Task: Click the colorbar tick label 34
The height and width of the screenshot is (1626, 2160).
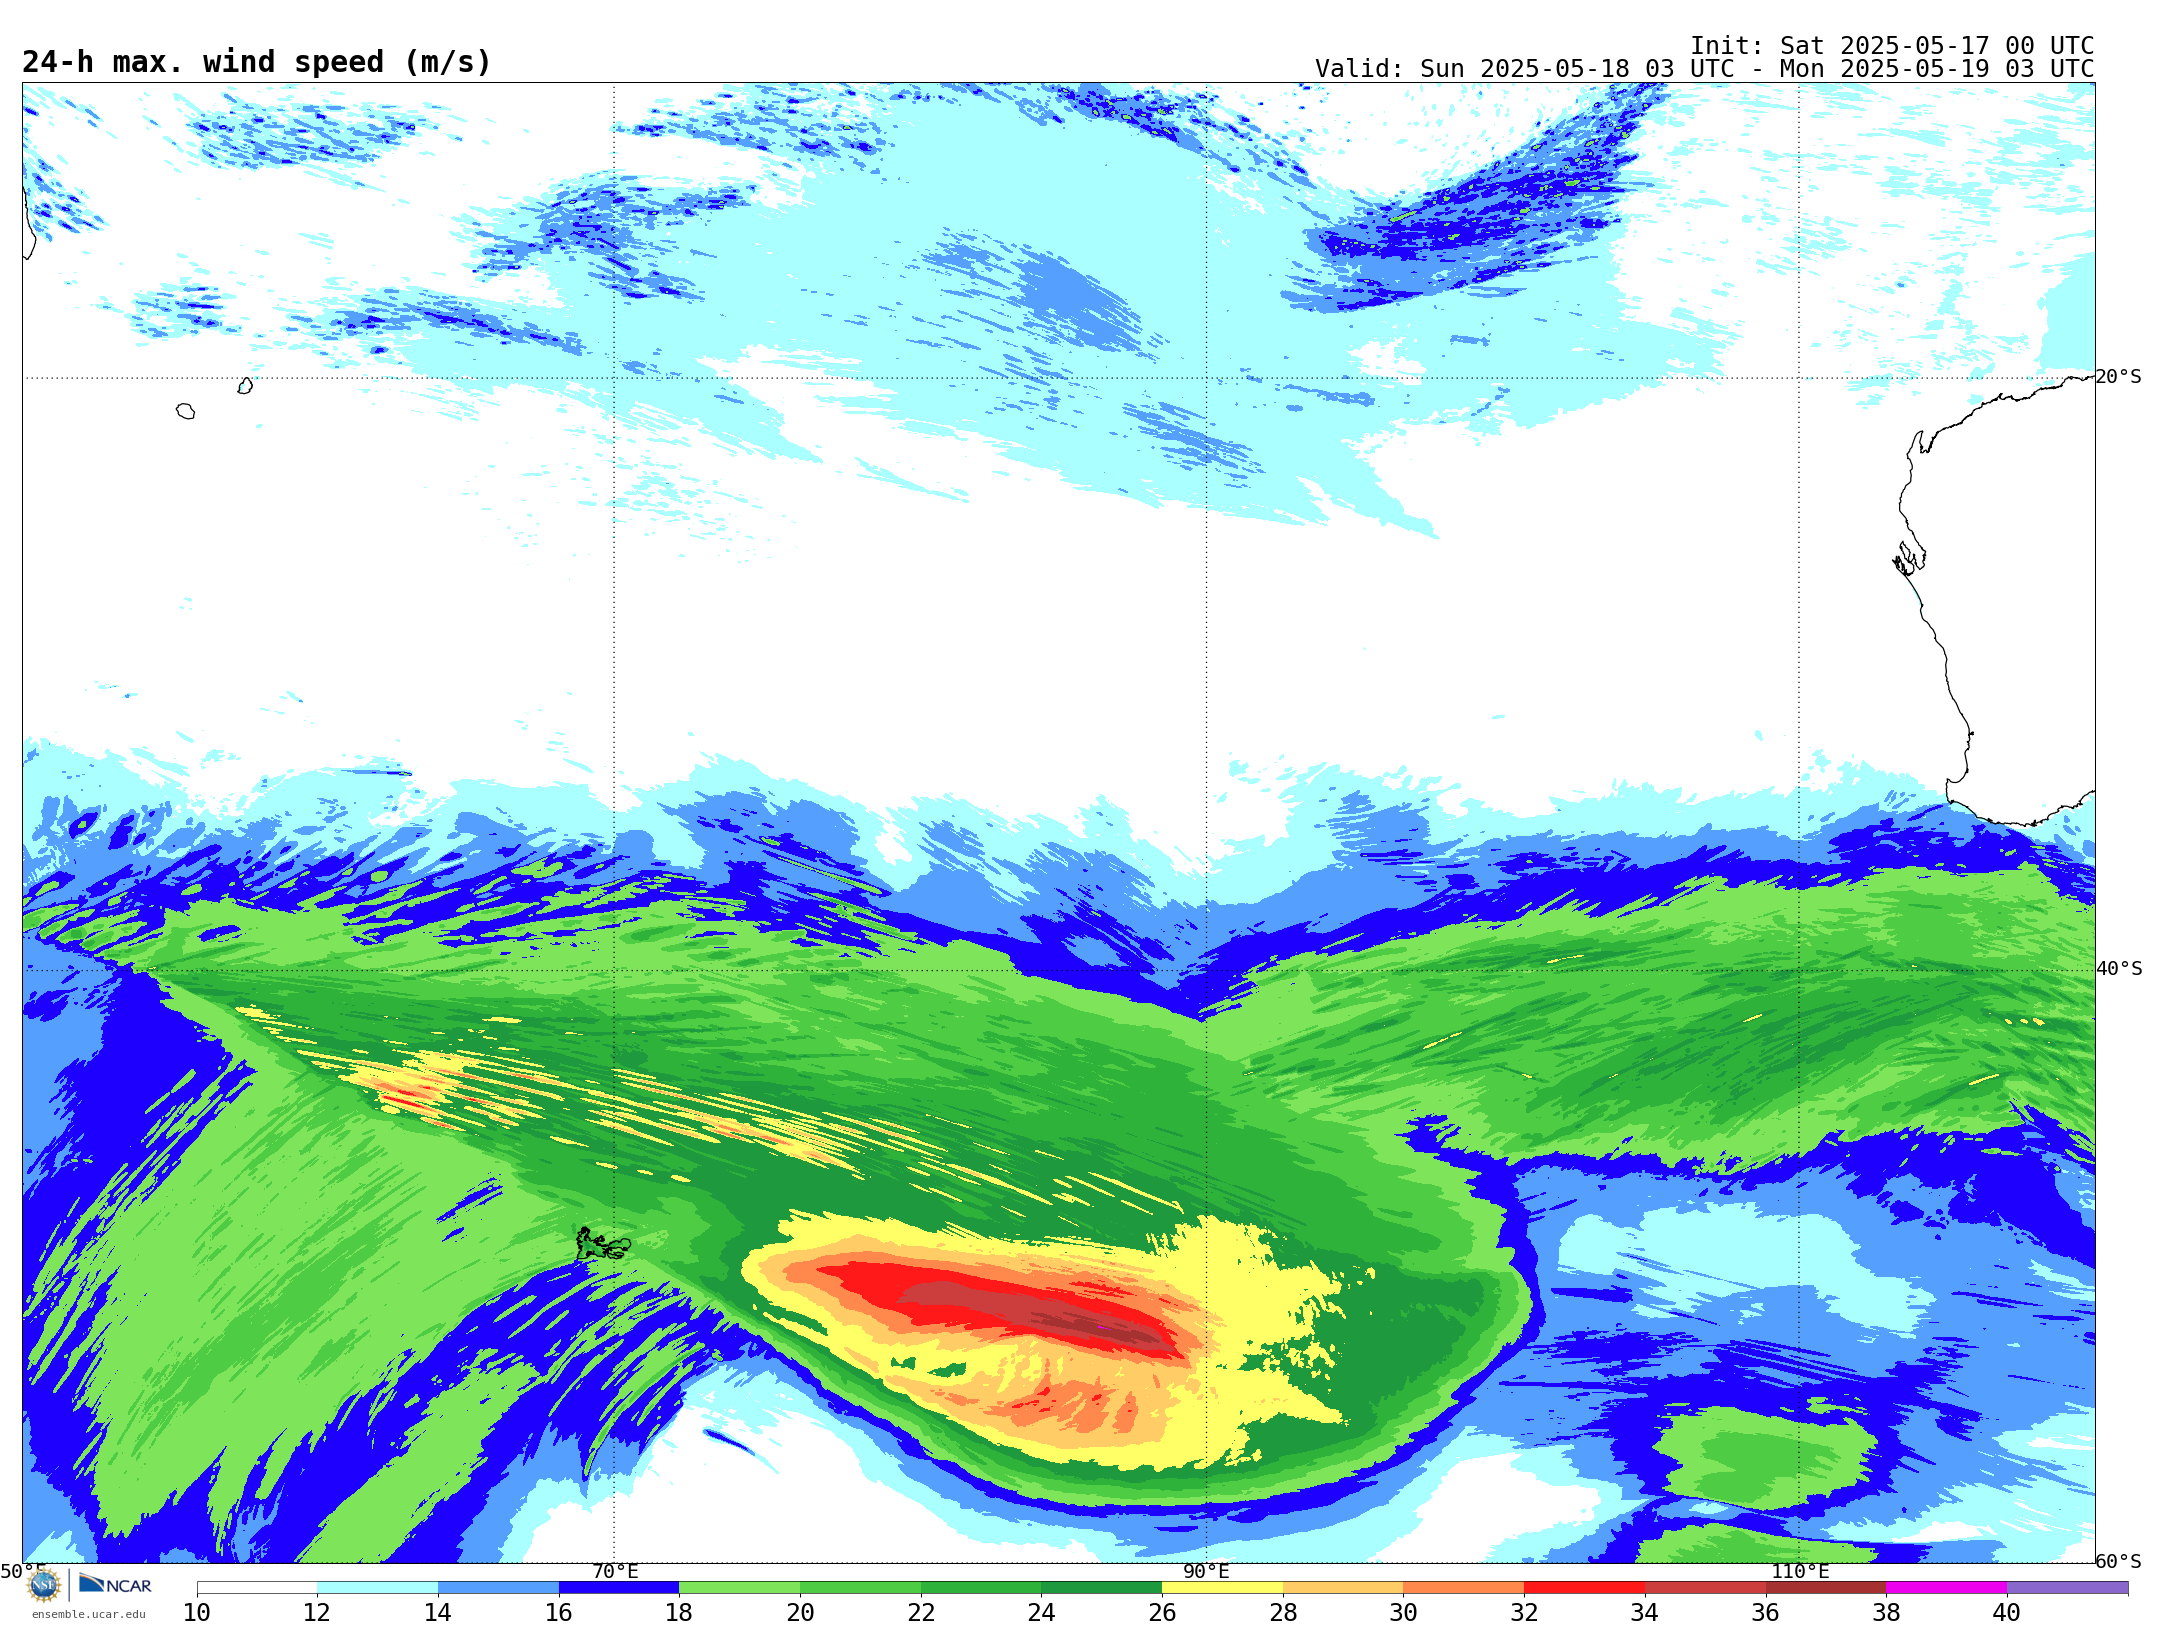Action: pos(1645,1612)
